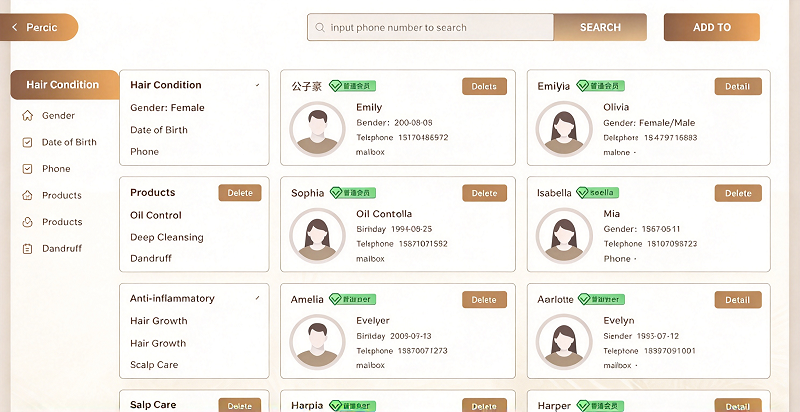Focus the phone number search input
This screenshot has height=412, width=800.
pyautogui.click(x=431, y=28)
